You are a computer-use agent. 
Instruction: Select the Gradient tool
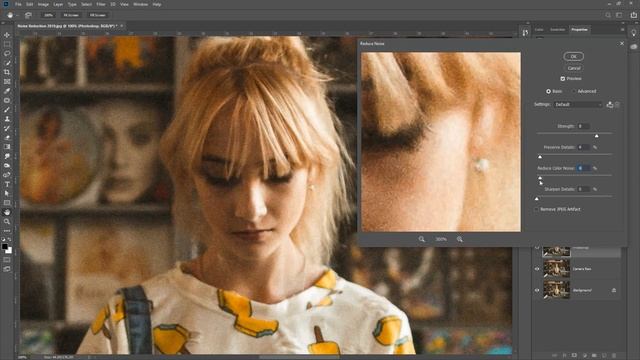7,147
